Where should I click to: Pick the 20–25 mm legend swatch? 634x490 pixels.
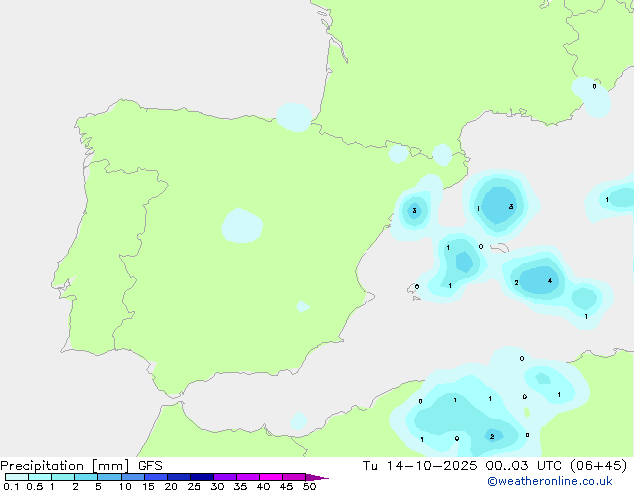(x=179, y=477)
